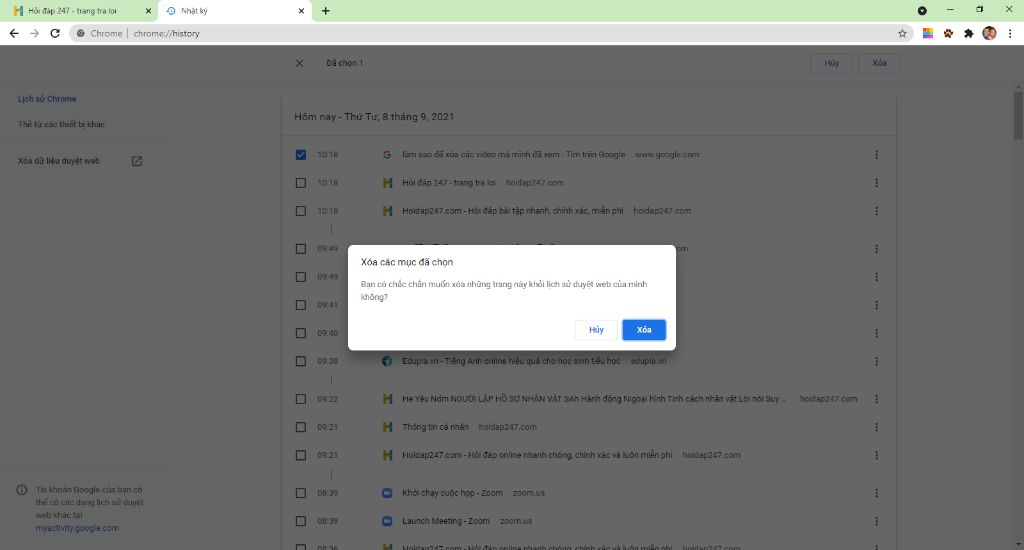Select the first 09:49 history entry checkbox

[x=300, y=249]
